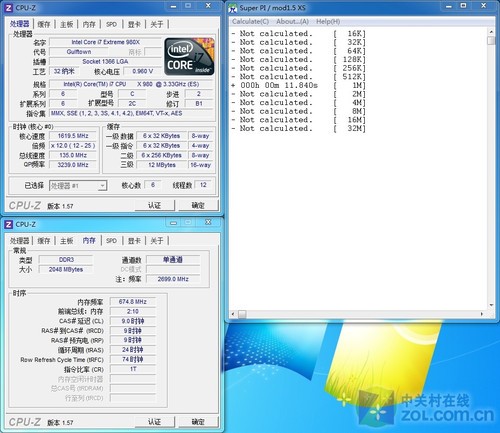This screenshot has width=500, height=433.
Task: Open 处理器 tab in bottom CPU-Z window
Action: coord(20,241)
